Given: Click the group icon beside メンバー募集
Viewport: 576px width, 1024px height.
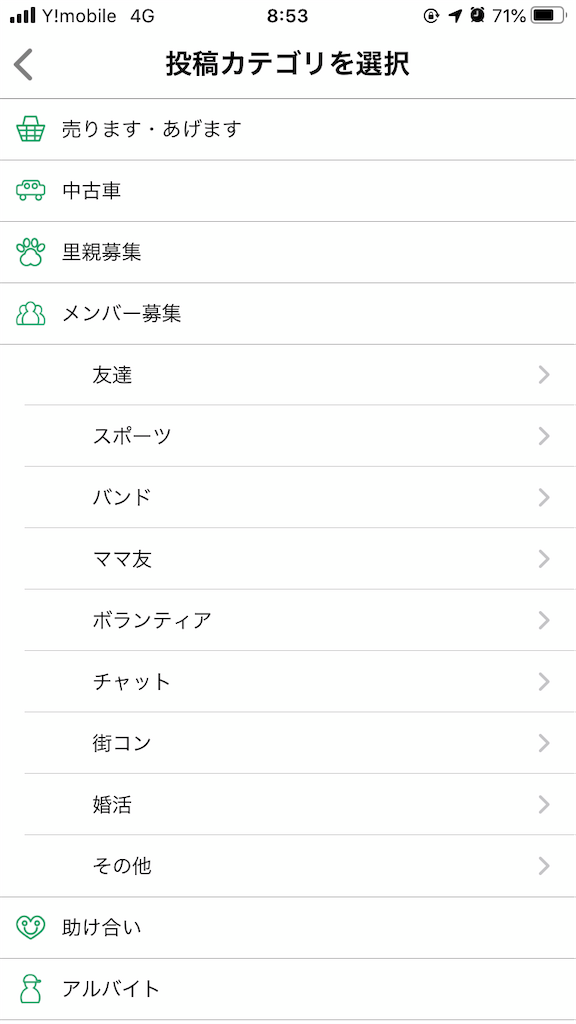Looking at the screenshot, I should 33,312.
